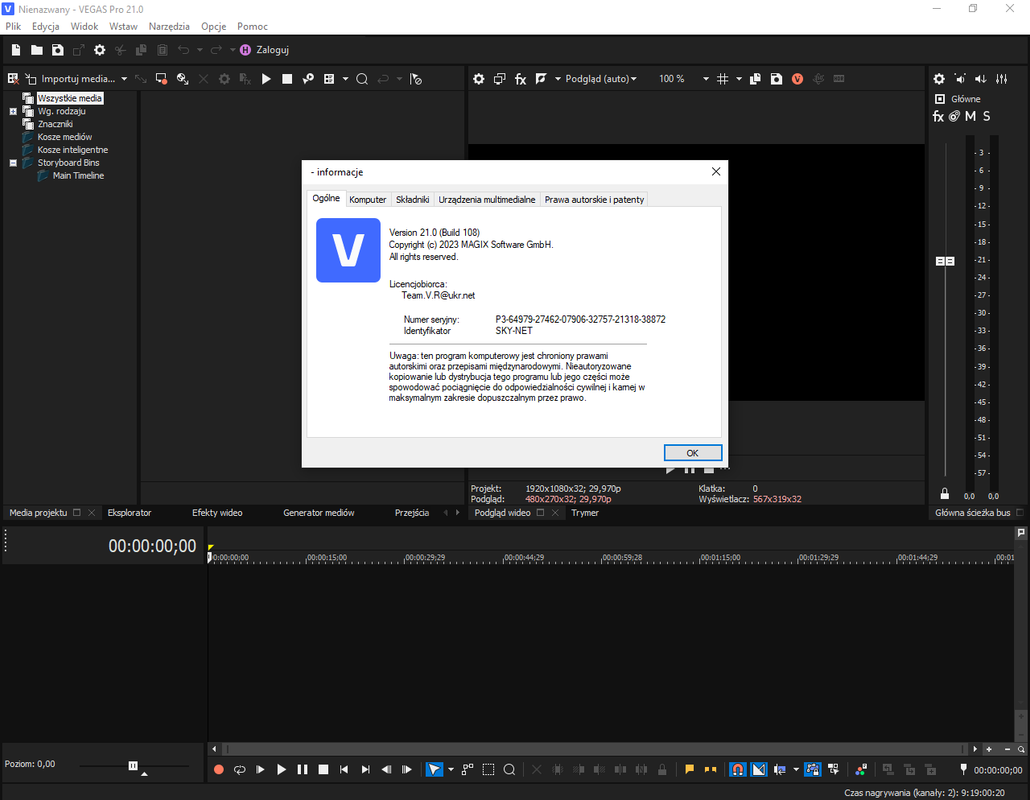This screenshot has height=800, width=1030.
Task: Toggle downmix output on master bus
Action: pyautogui.click(x=981, y=79)
